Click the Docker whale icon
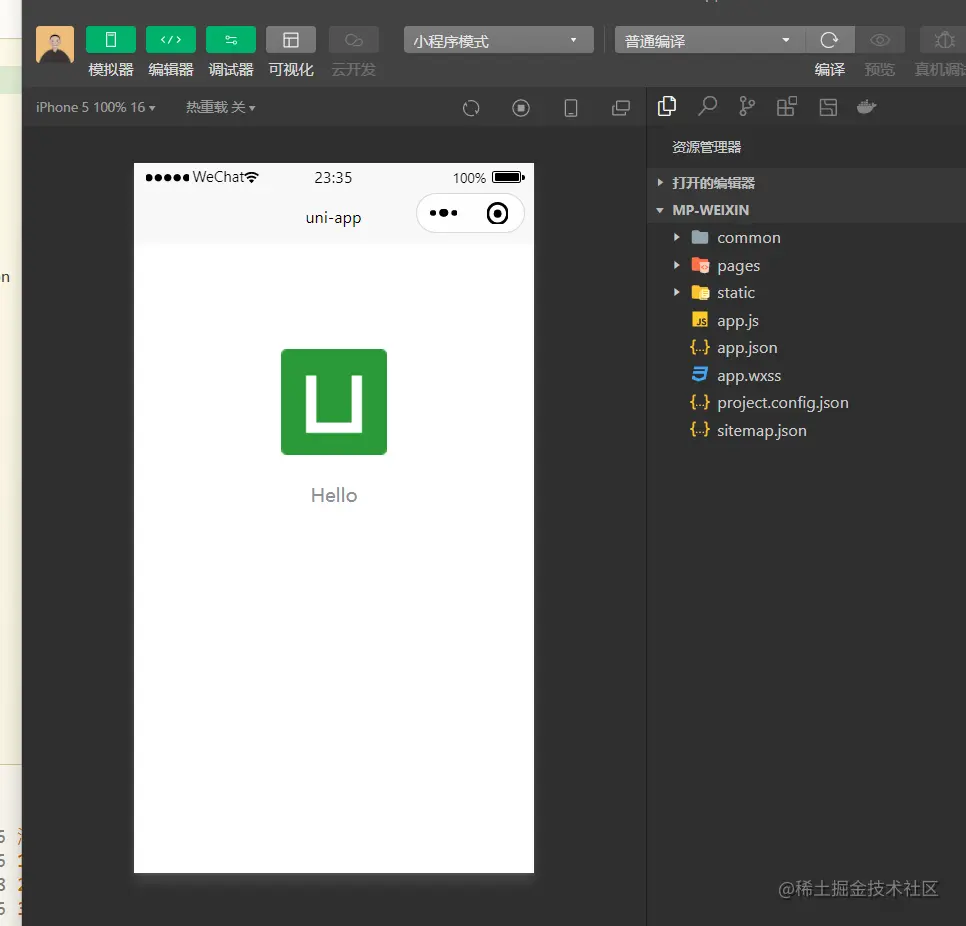 pyautogui.click(x=866, y=107)
